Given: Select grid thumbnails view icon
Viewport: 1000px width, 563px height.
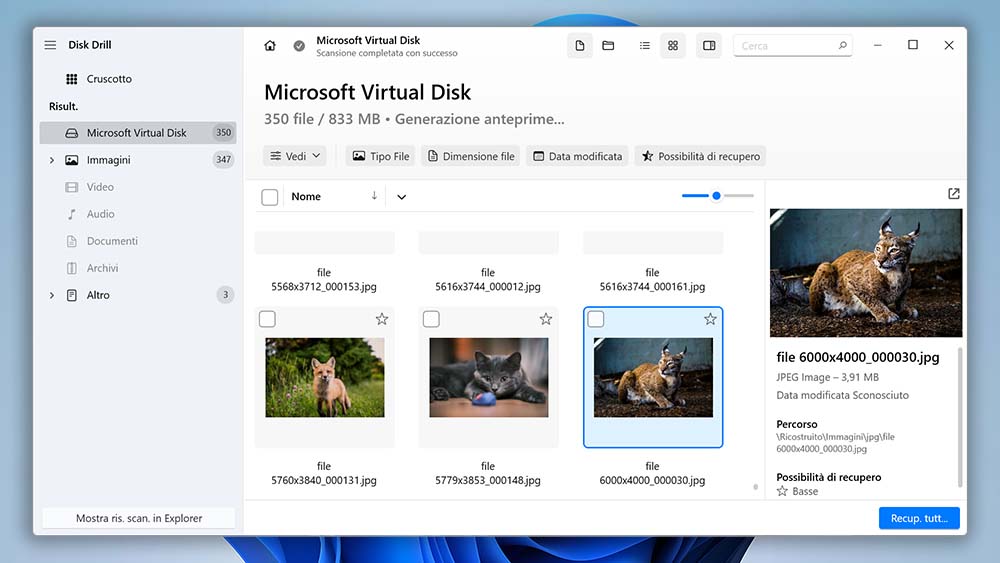Looking at the screenshot, I should (673, 45).
